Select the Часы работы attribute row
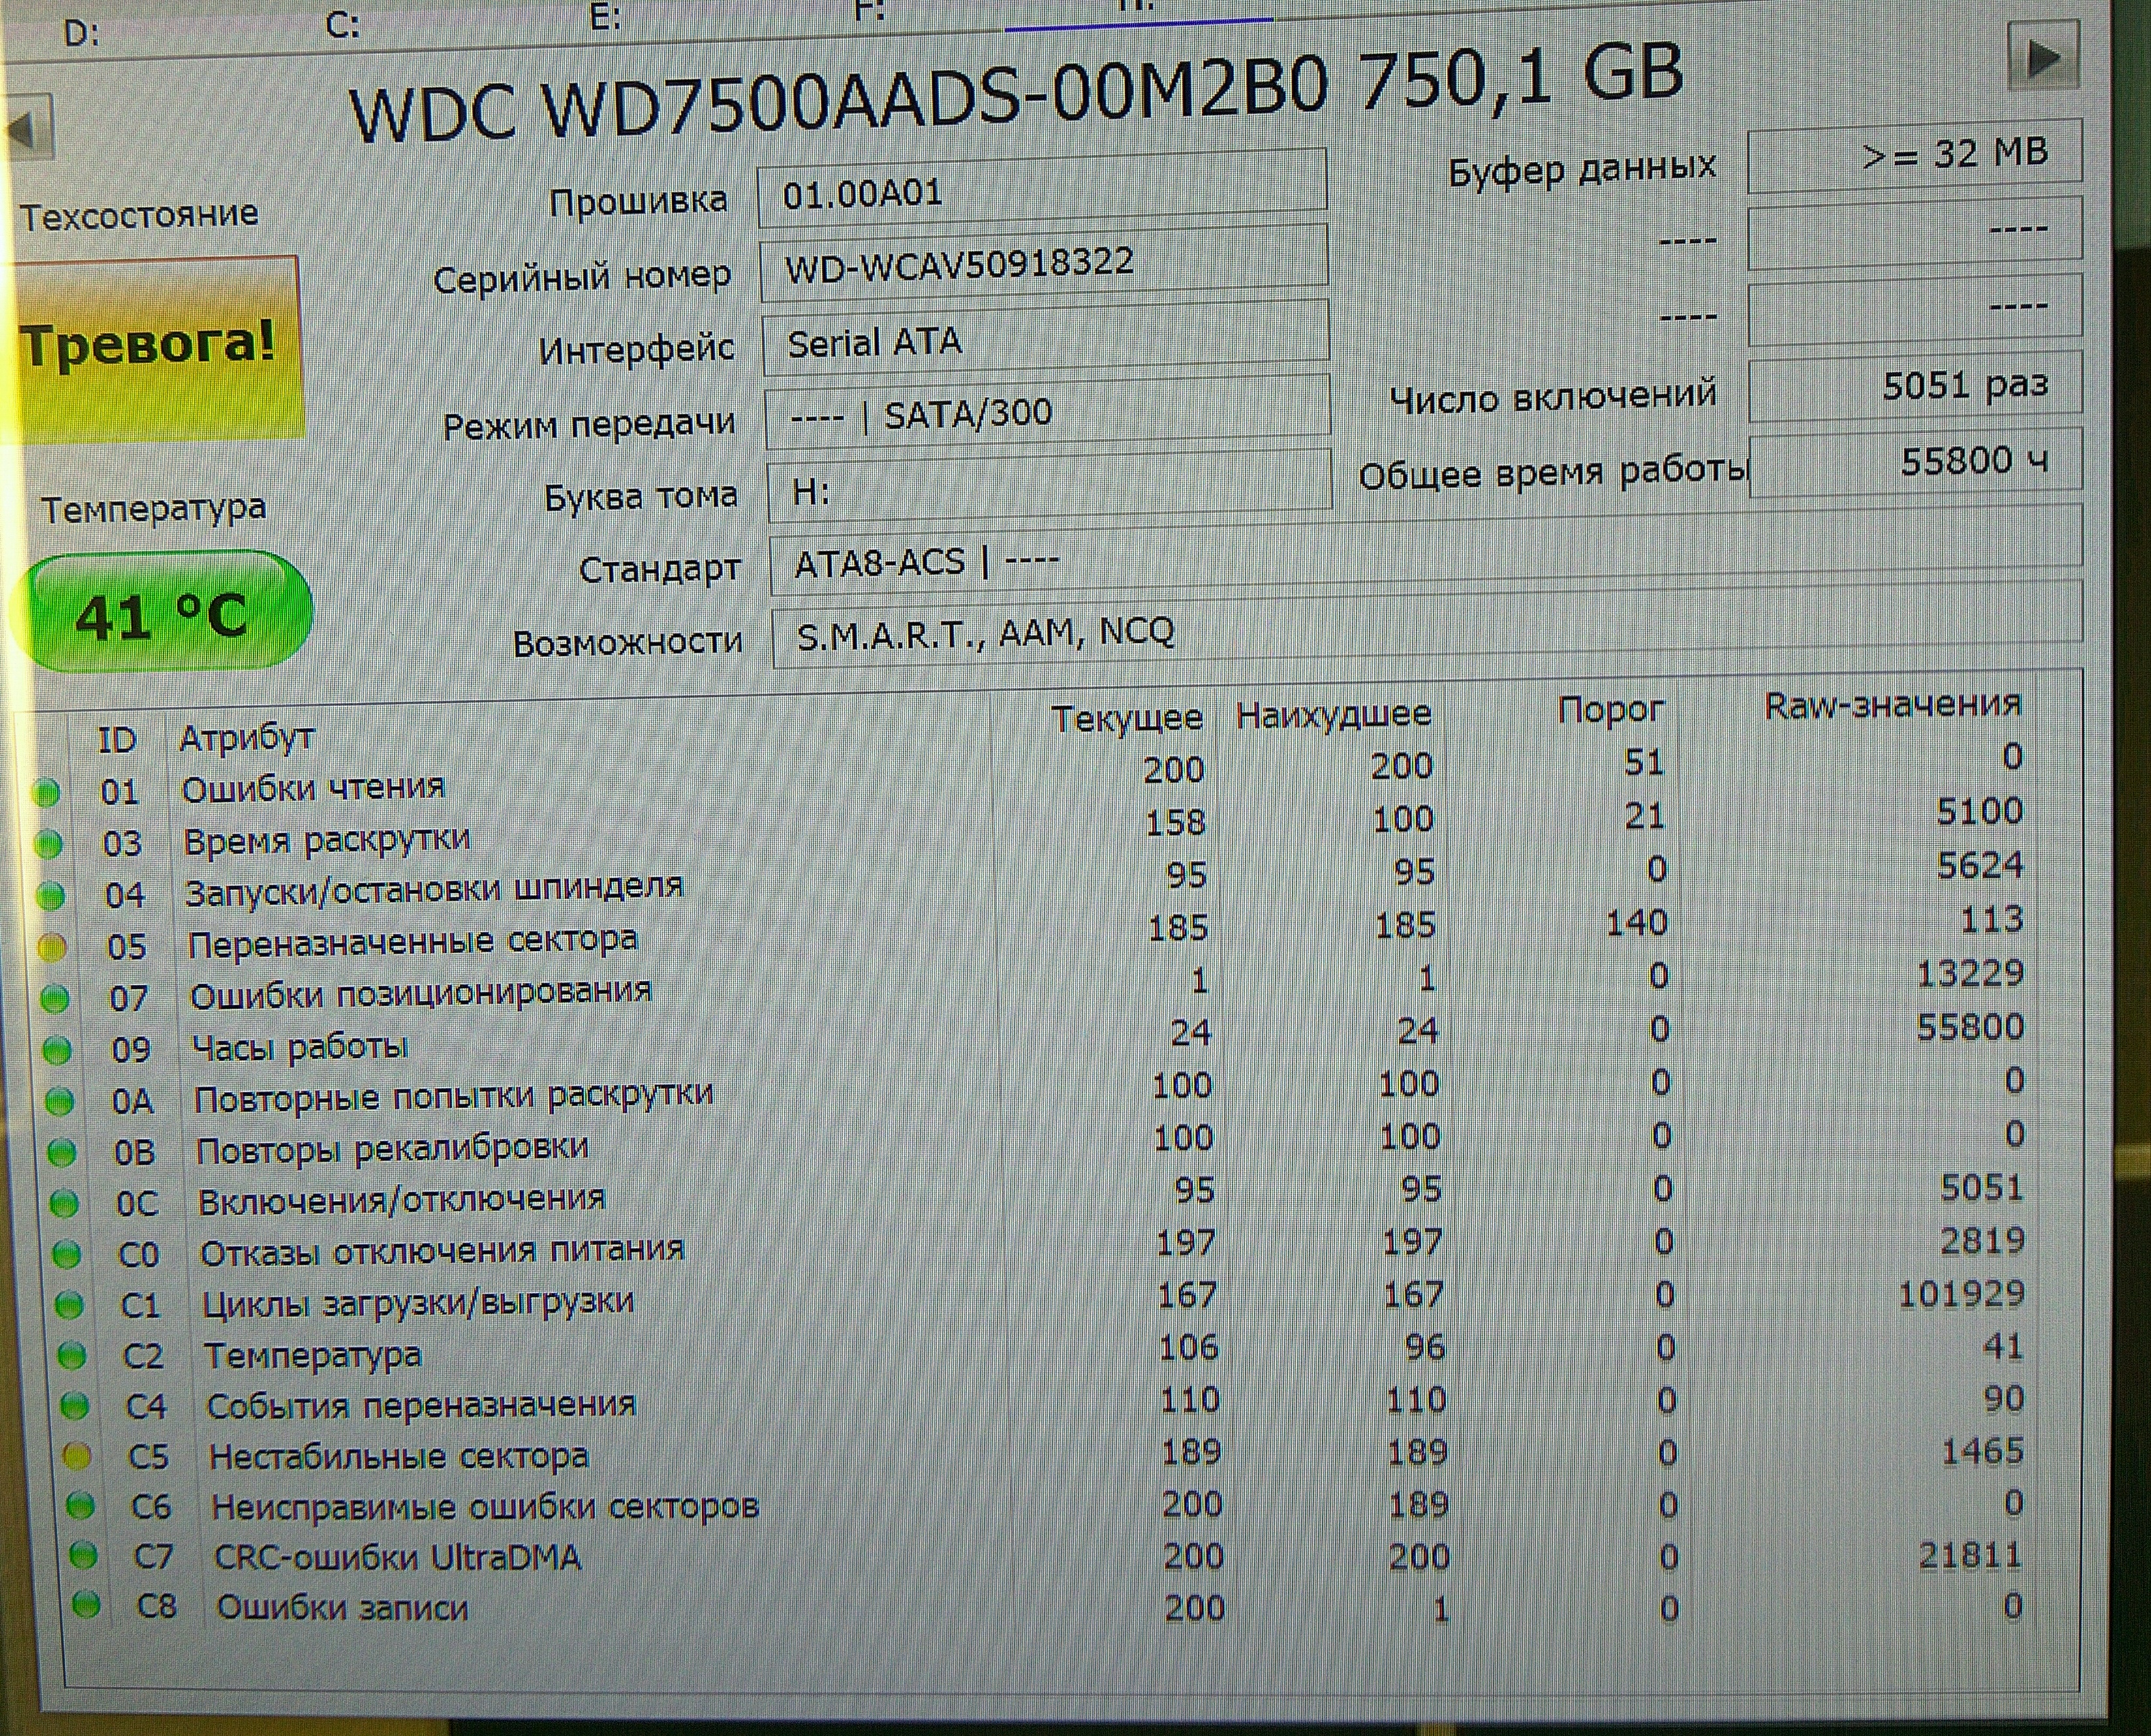Viewport: 2151px width, 1736px height. 300,1047
